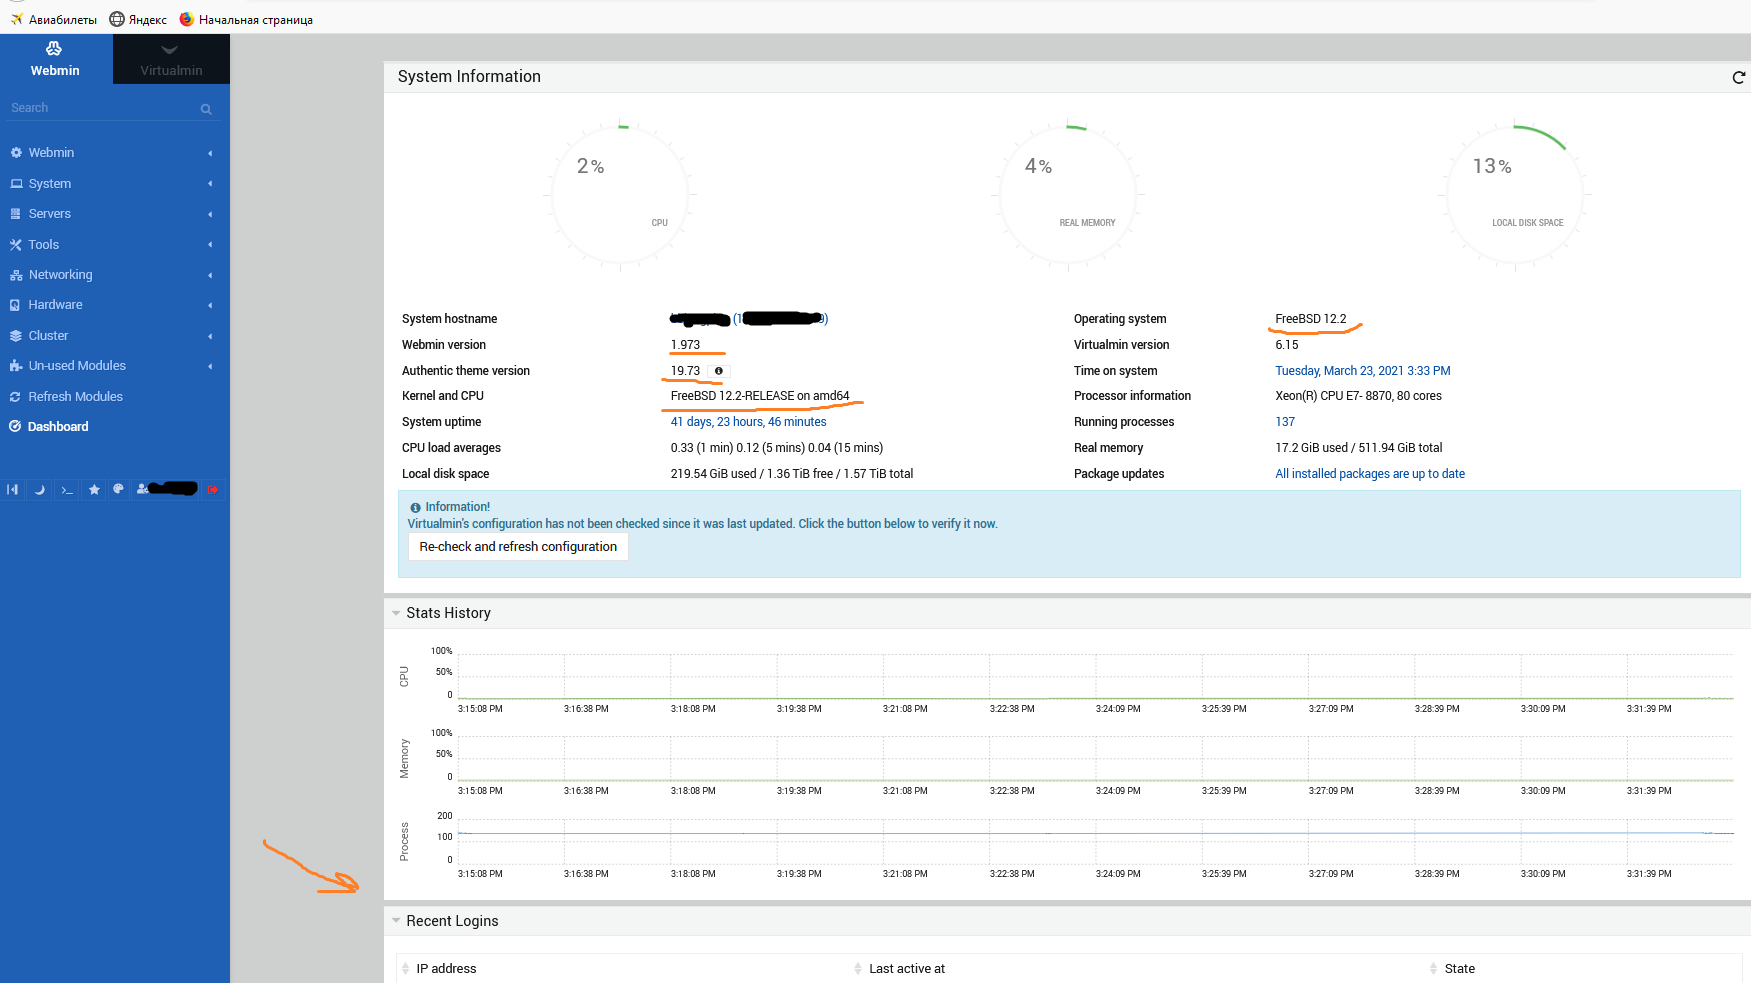Open favorites with the star icon
The image size is (1751, 983).
click(94, 490)
